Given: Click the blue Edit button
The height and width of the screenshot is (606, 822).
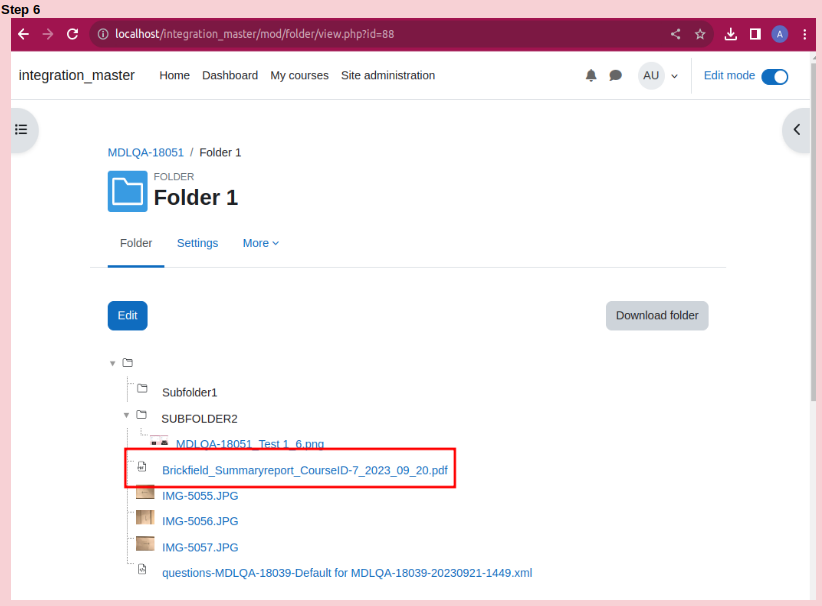Looking at the screenshot, I should (127, 316).
